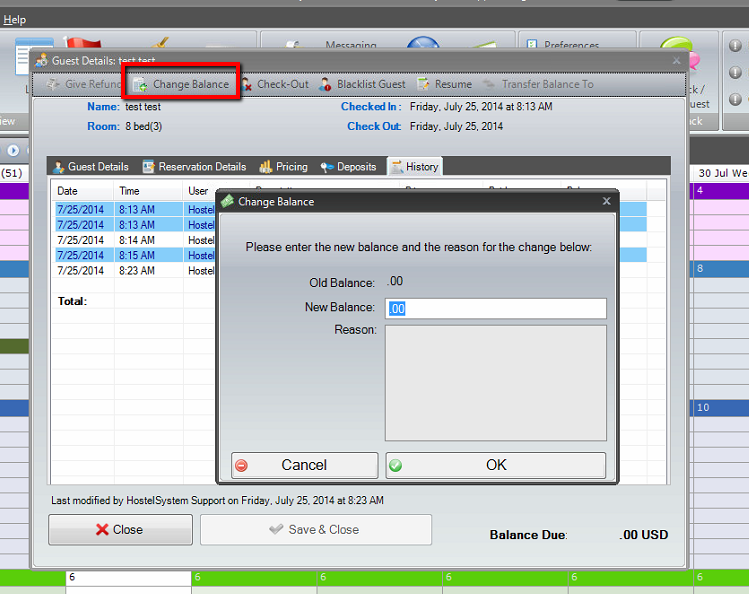Click the Give Refund icon
Viewport: 749px width, 594px height.
point(53,85)
